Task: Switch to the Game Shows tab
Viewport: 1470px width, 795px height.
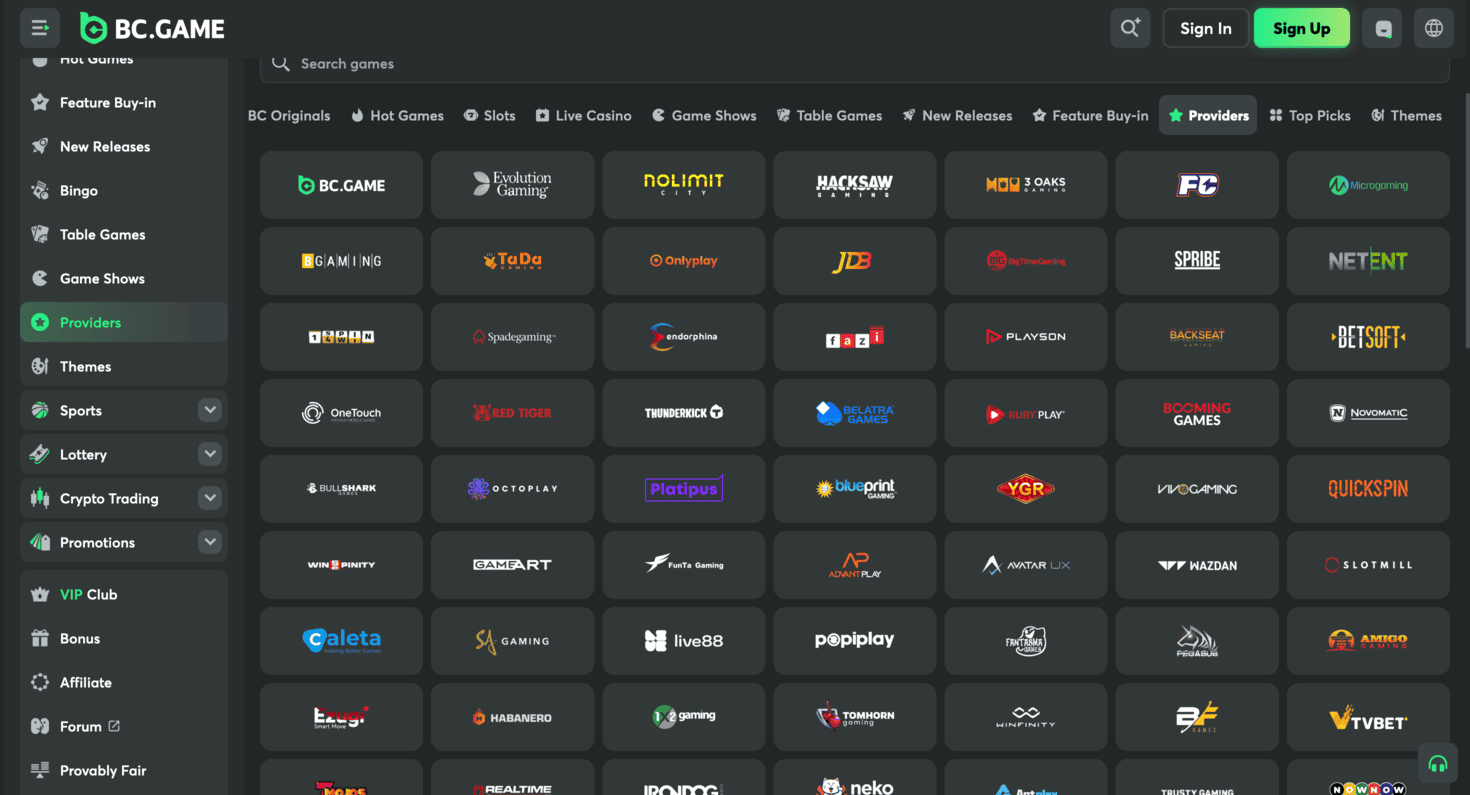Action: (x=704, y=115)
